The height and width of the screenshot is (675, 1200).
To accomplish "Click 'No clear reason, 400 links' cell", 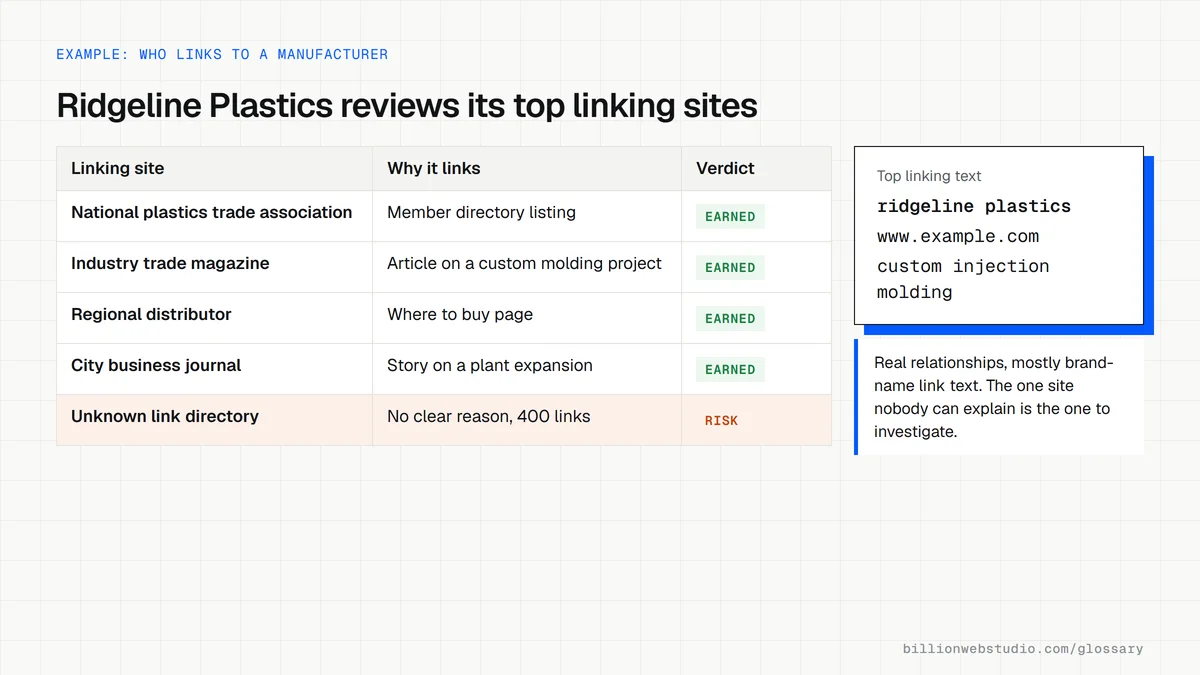I will 527,420.
